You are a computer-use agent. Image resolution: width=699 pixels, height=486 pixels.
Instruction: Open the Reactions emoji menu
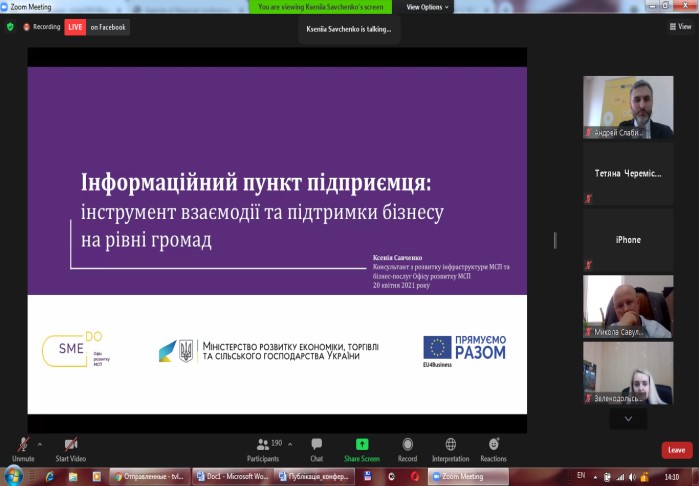[x=493, y=449]
